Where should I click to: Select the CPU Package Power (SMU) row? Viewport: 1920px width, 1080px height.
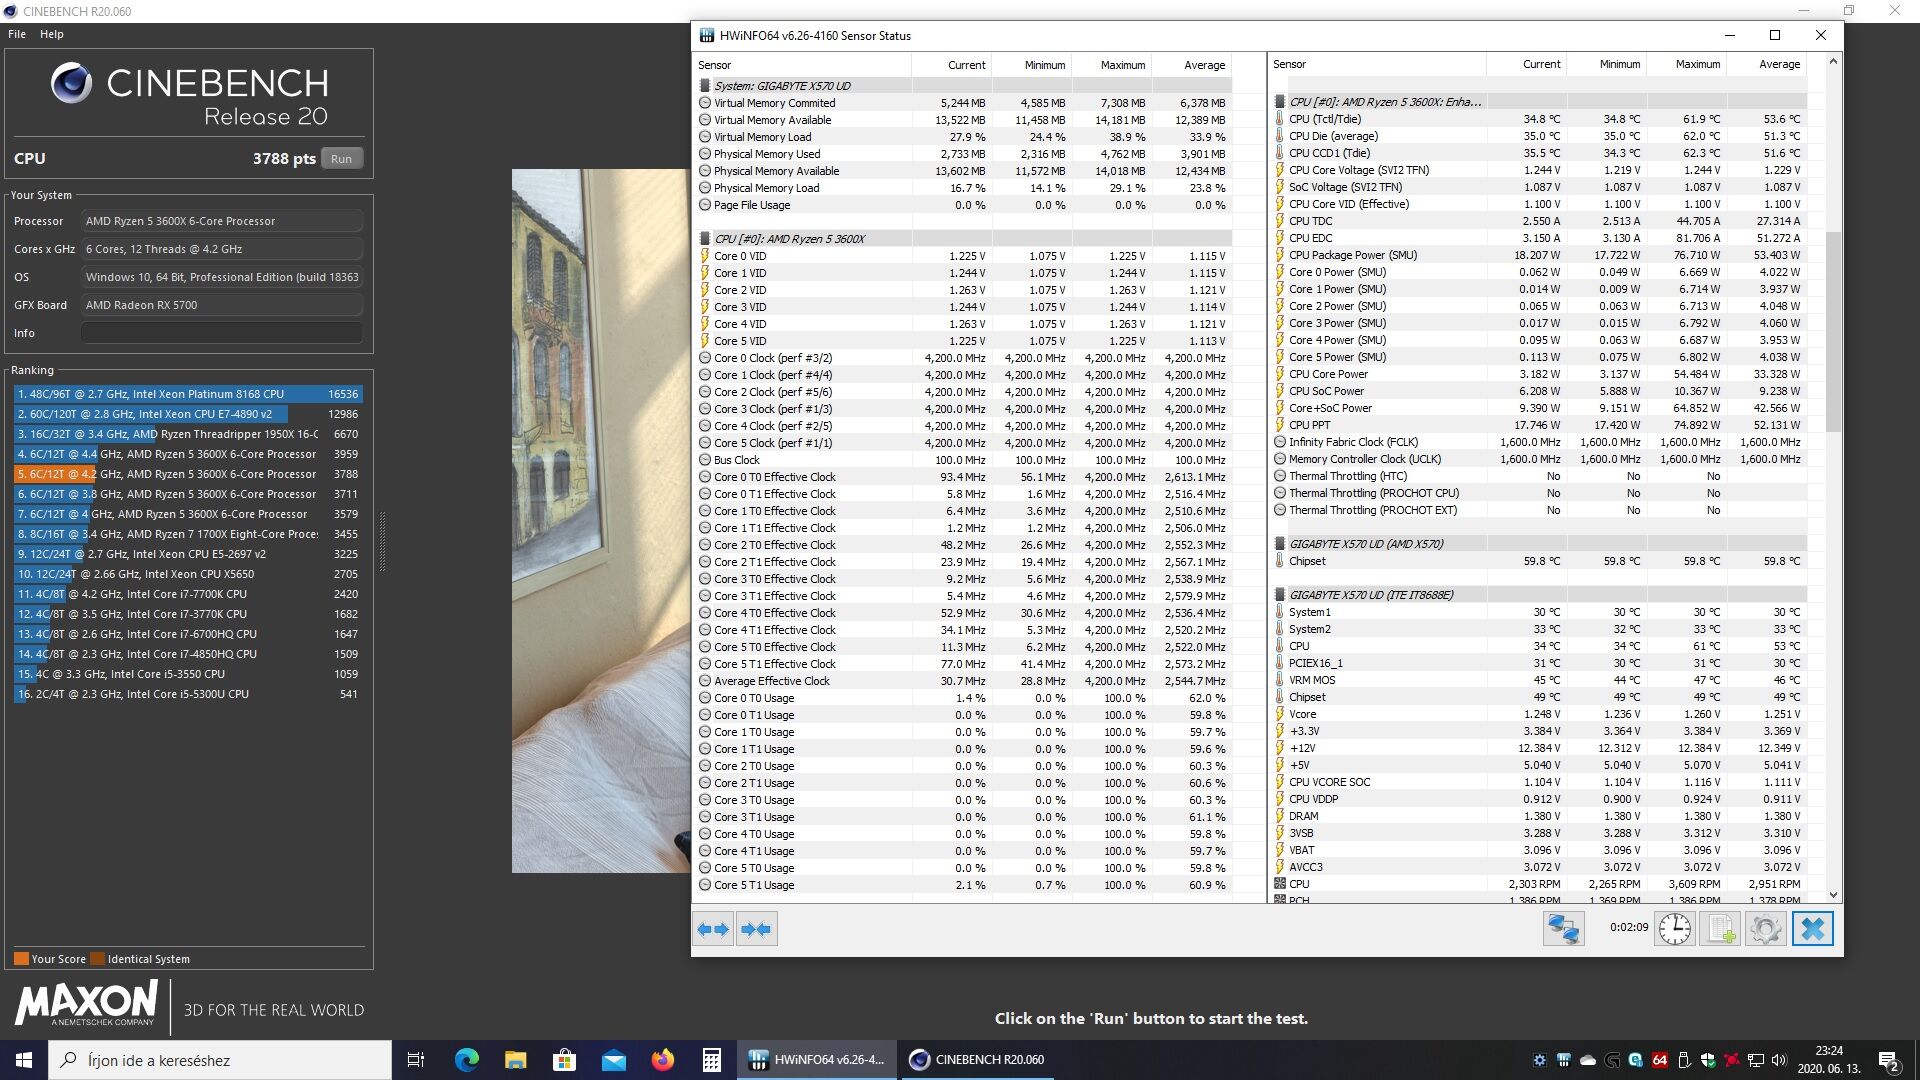coord(1539,255)
